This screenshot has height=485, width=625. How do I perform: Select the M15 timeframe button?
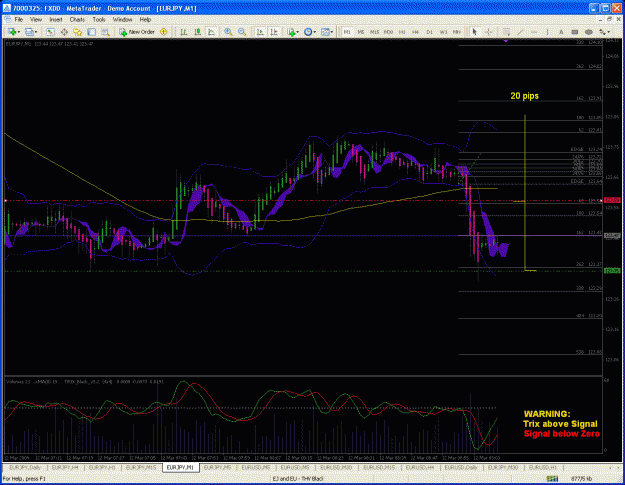[x=375, y=32]
